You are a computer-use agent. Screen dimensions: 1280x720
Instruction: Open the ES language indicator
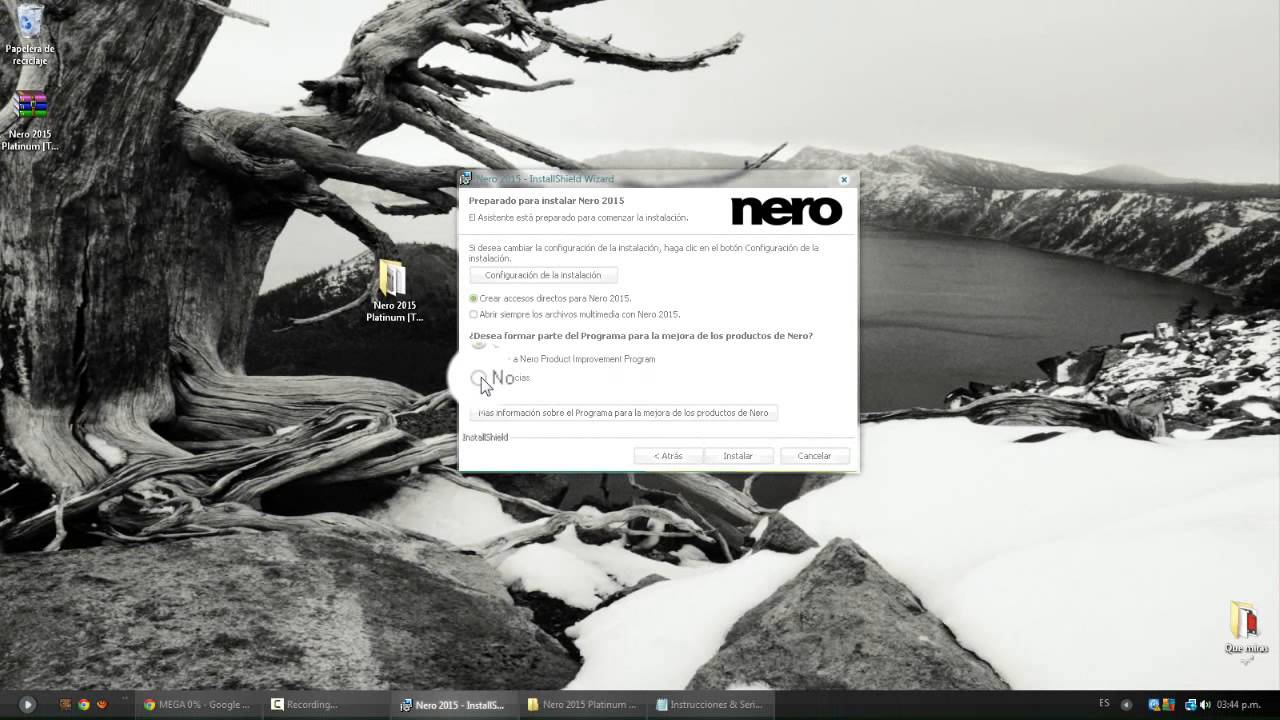1104,703
